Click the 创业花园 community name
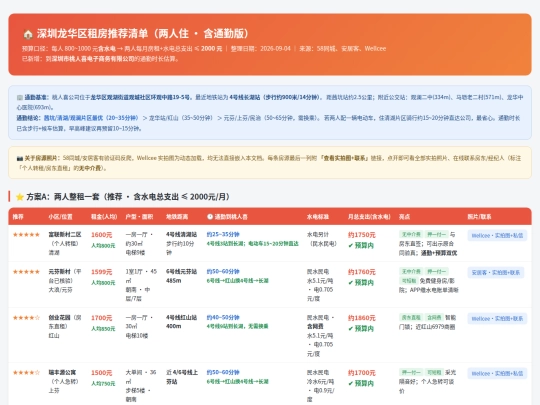This screenshot has height=405, width=540. click(59, 318)
